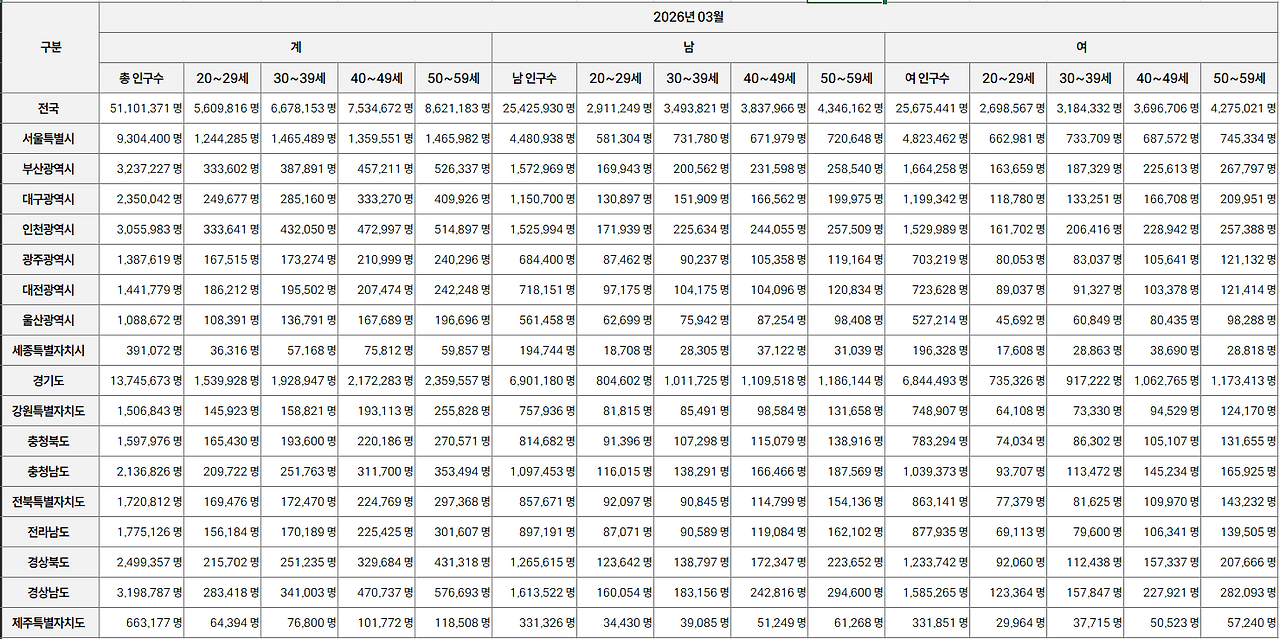This screenshot has width=1280, height=639.
Task: Select 충청북도 female population 783,294 명
Action: click(x=928, y=441)
